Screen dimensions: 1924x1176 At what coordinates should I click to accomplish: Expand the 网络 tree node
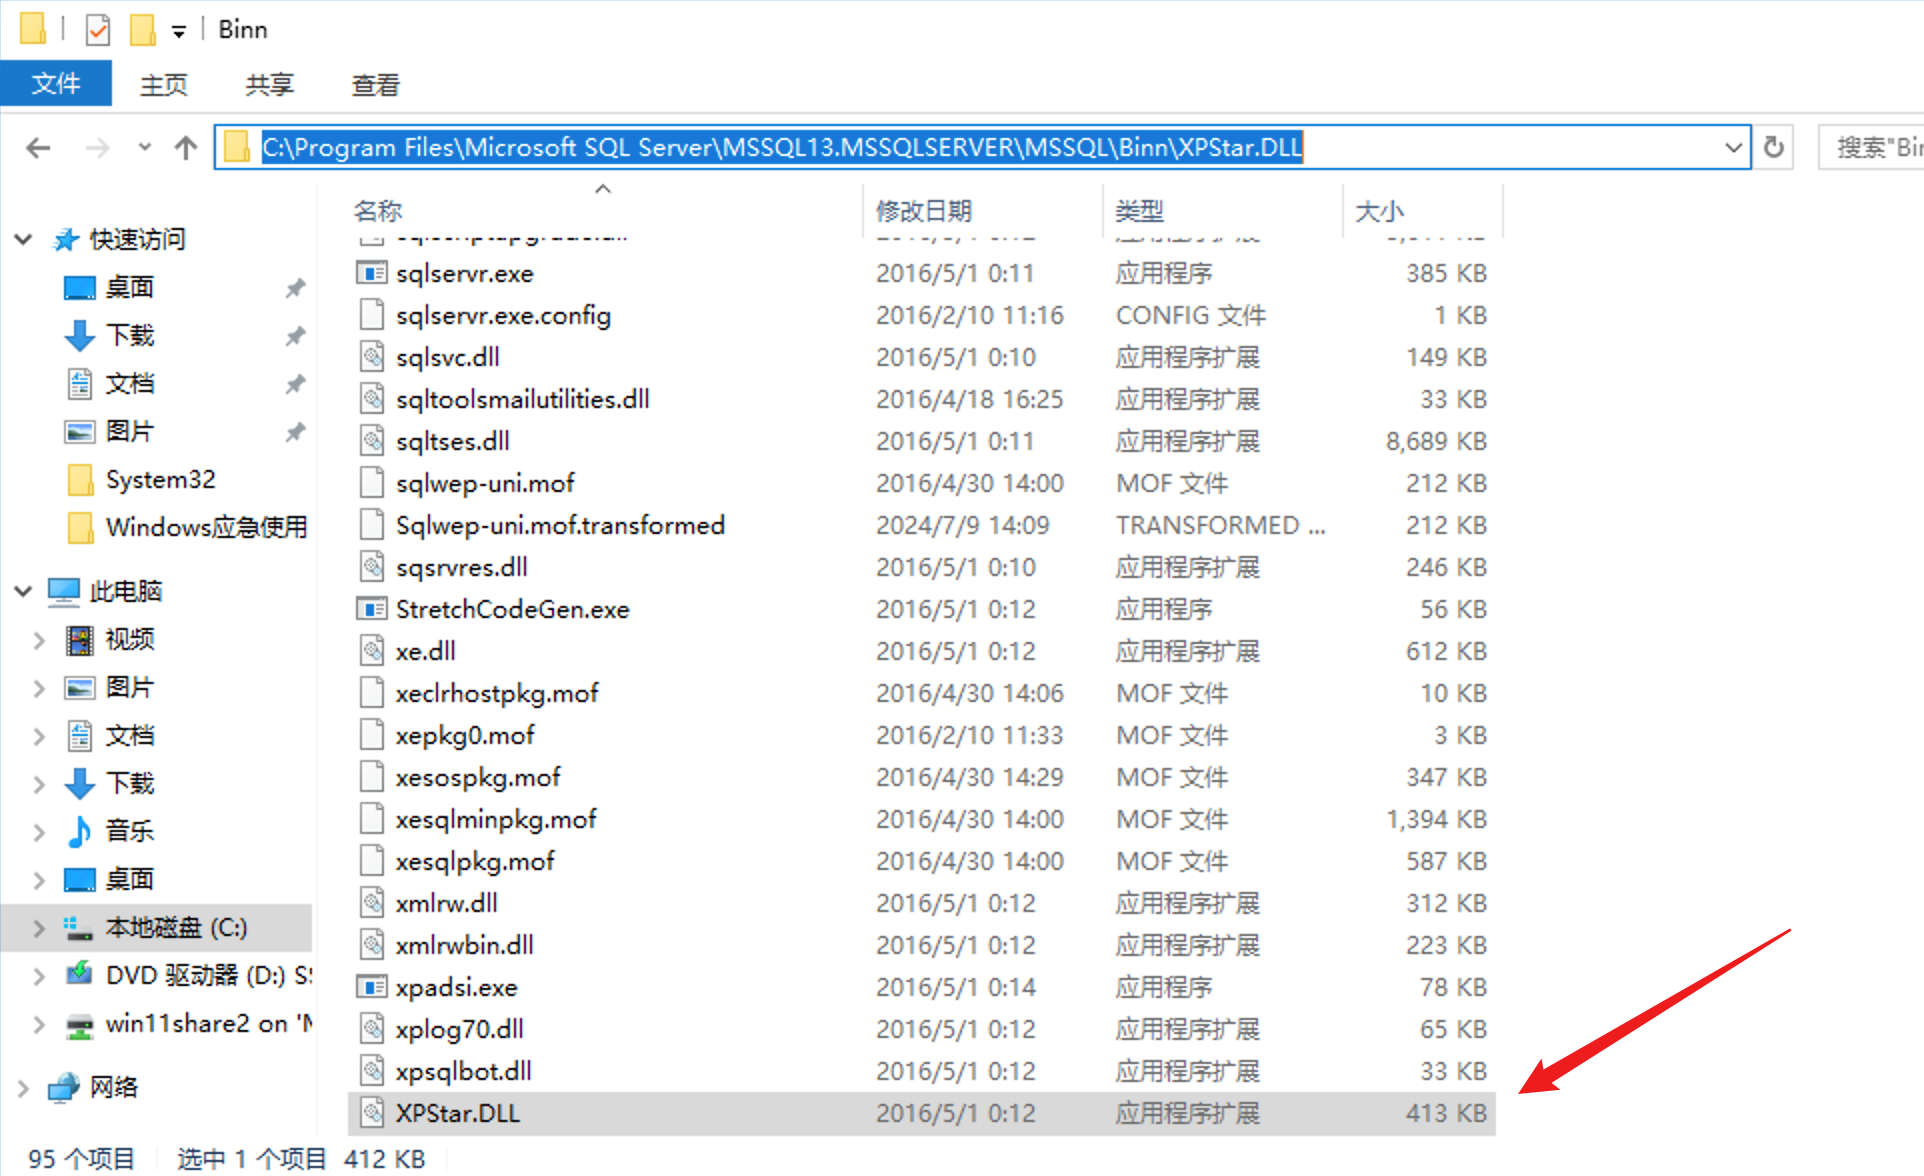pyautogui.click(x=23, y=1087)
